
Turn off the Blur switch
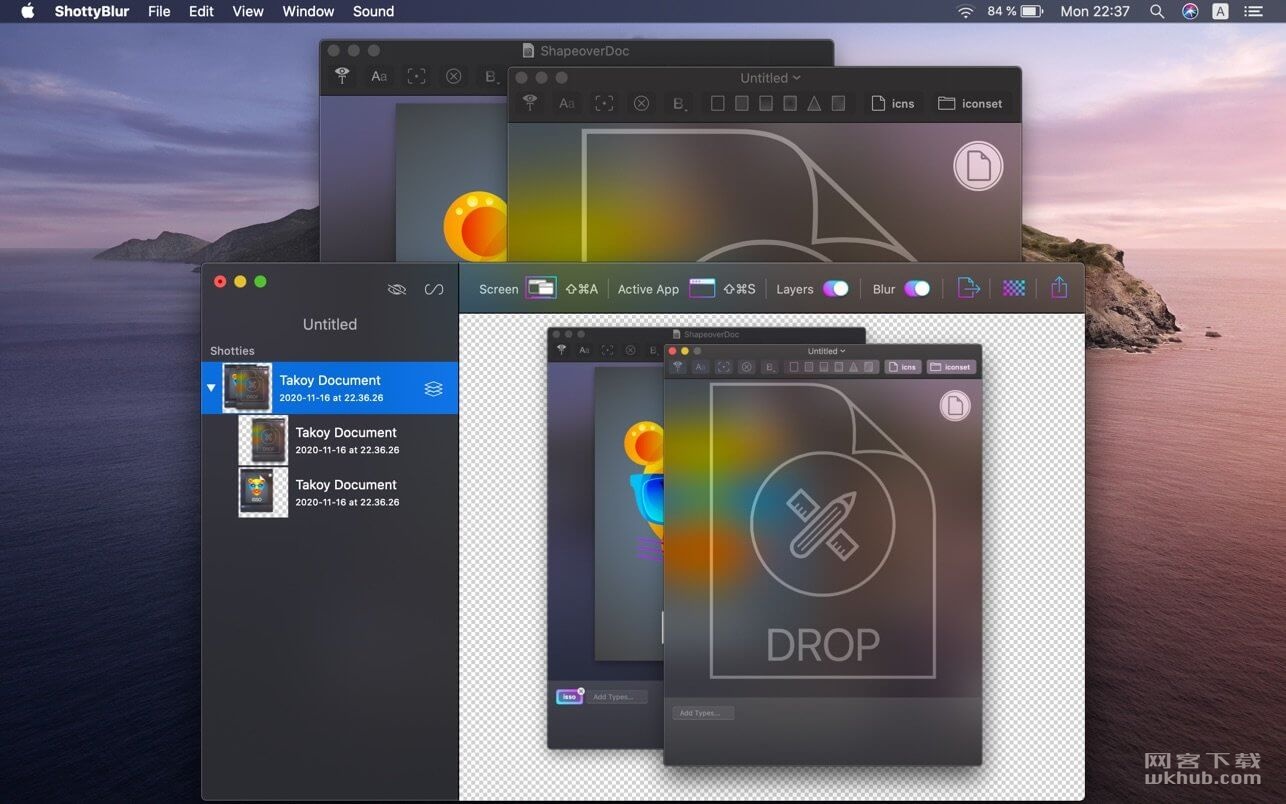point(916,288)
